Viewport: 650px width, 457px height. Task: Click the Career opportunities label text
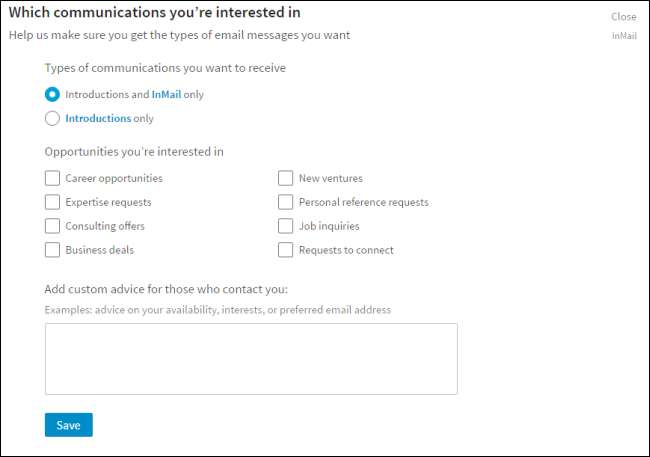[114, 179]
